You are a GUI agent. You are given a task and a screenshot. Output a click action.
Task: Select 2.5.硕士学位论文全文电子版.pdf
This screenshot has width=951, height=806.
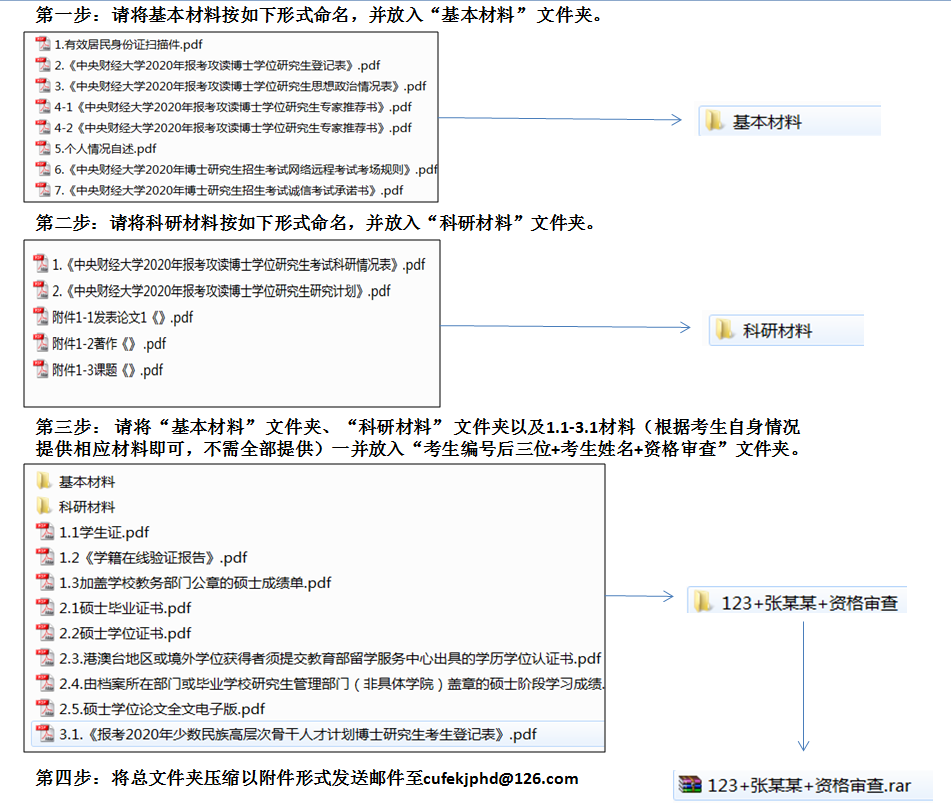coord(162,709)
